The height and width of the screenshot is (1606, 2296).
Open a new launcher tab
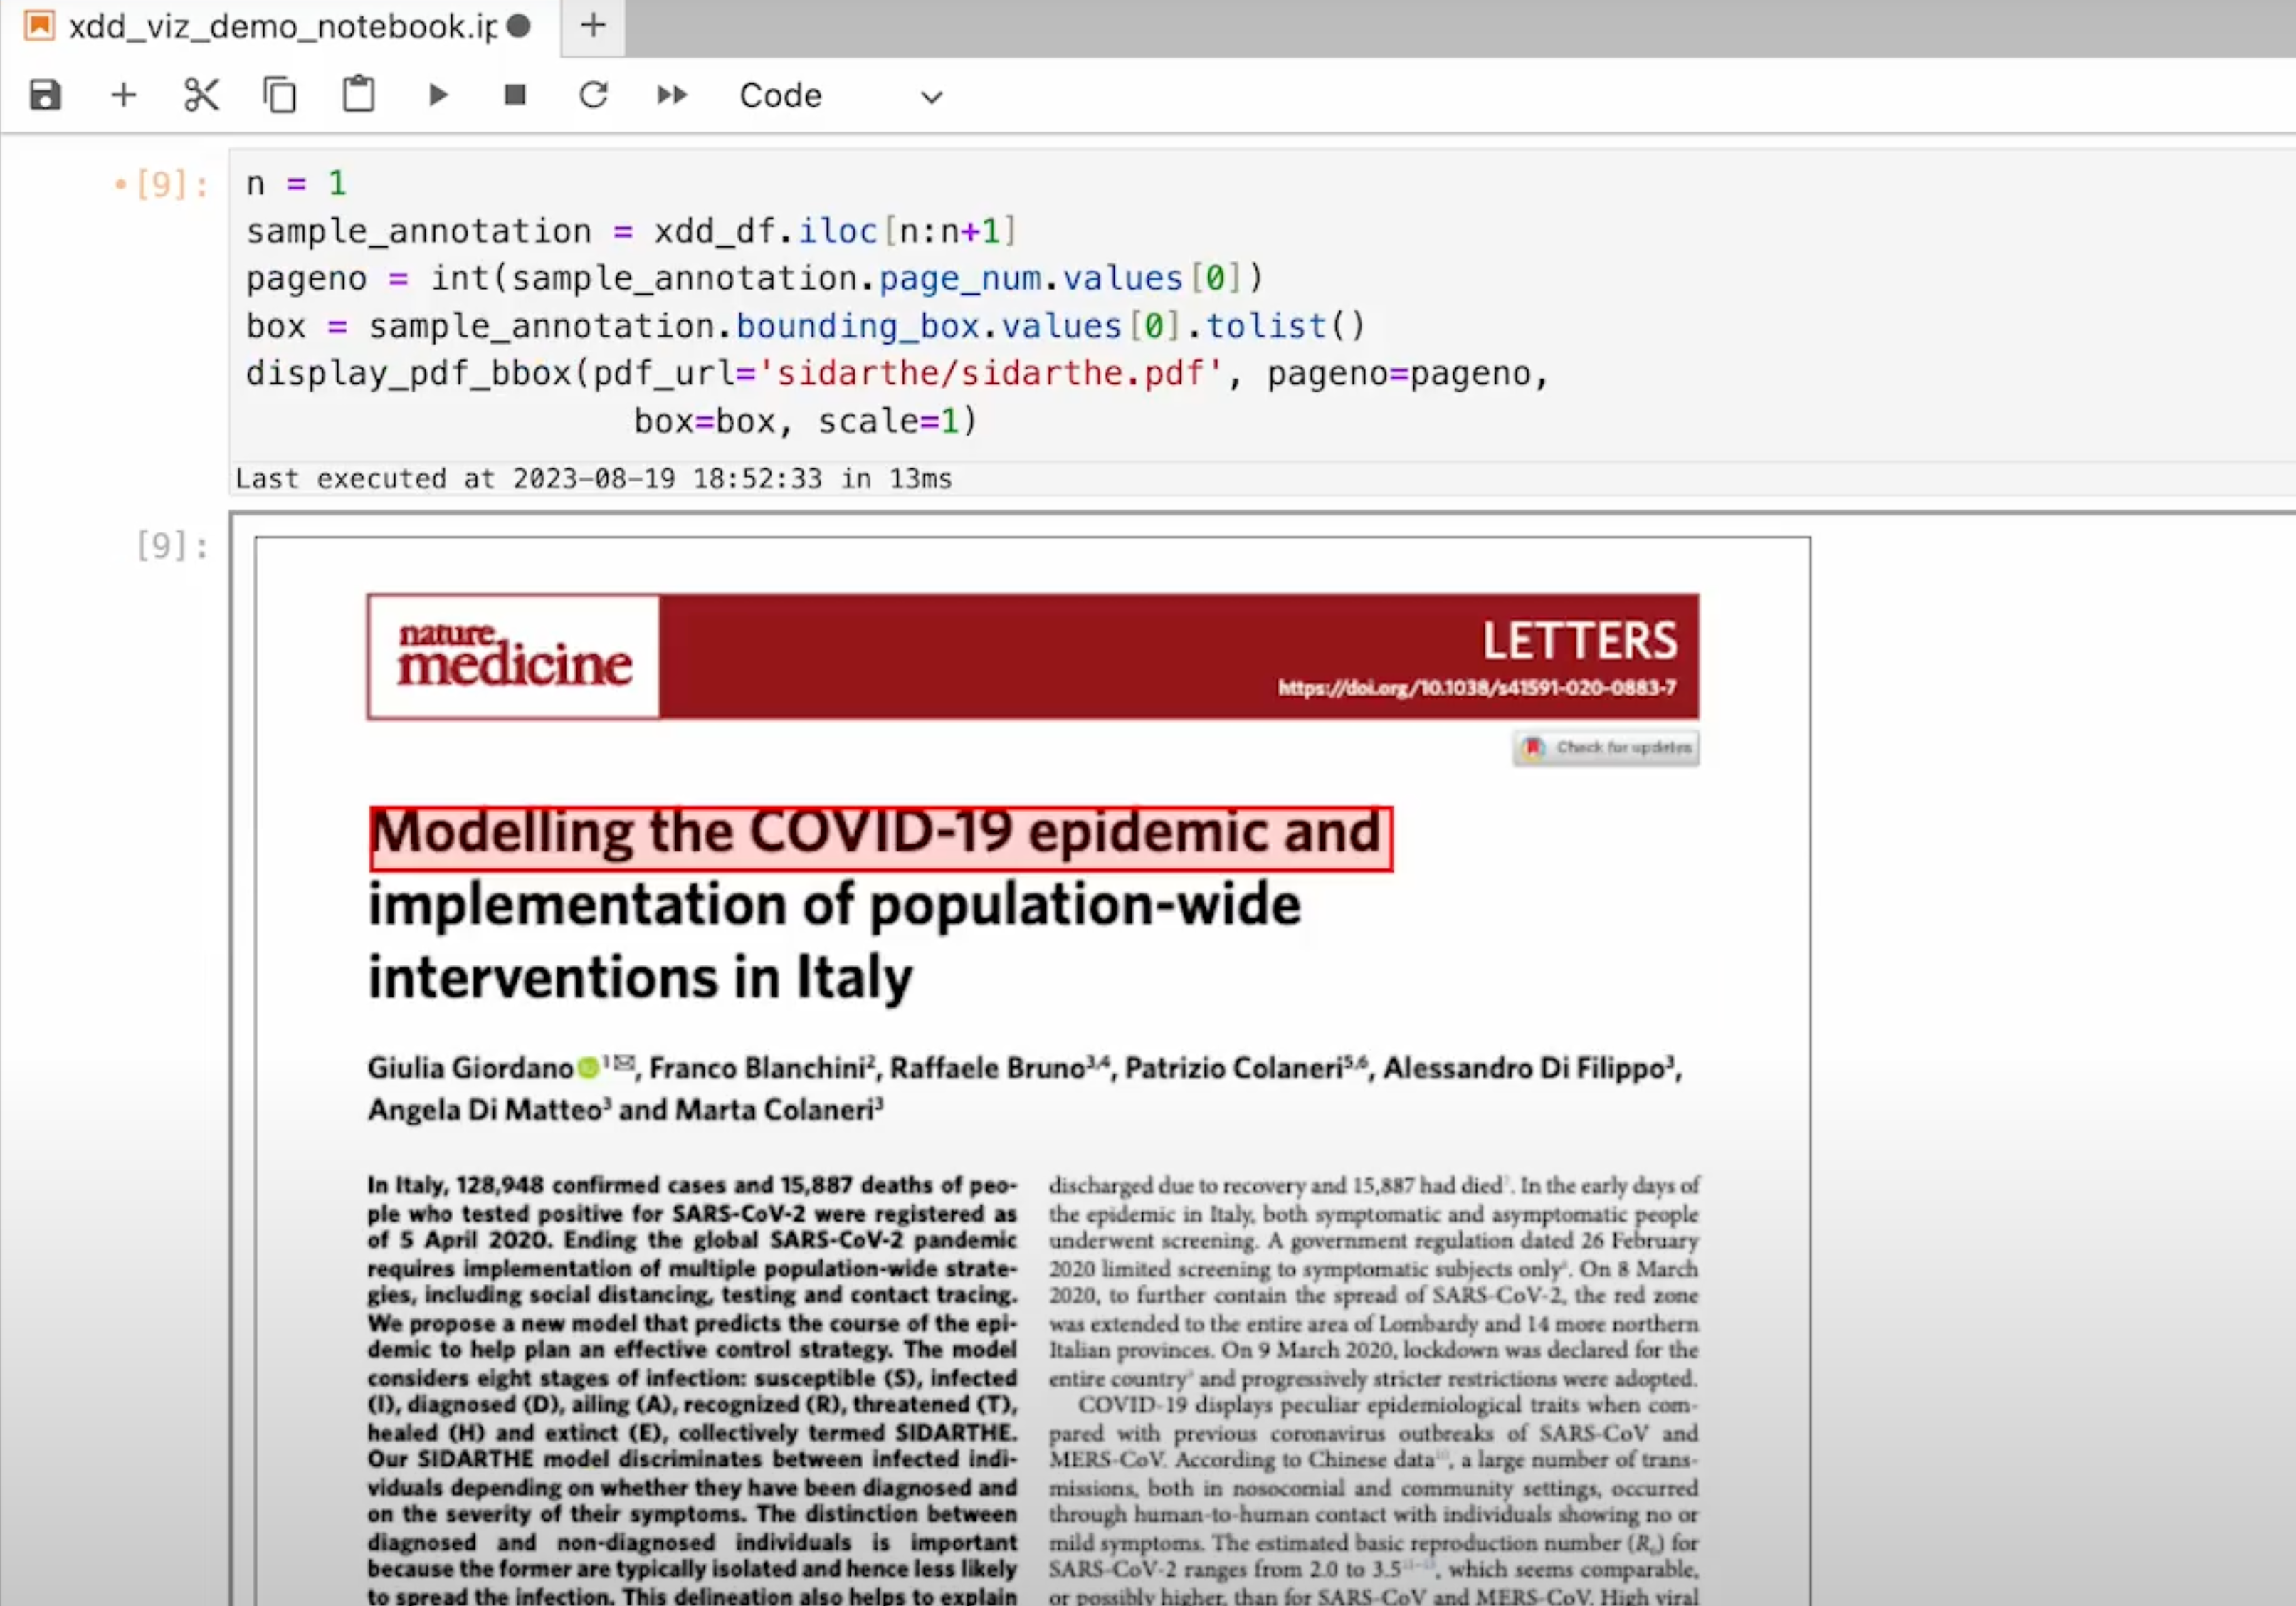point(593,27)
